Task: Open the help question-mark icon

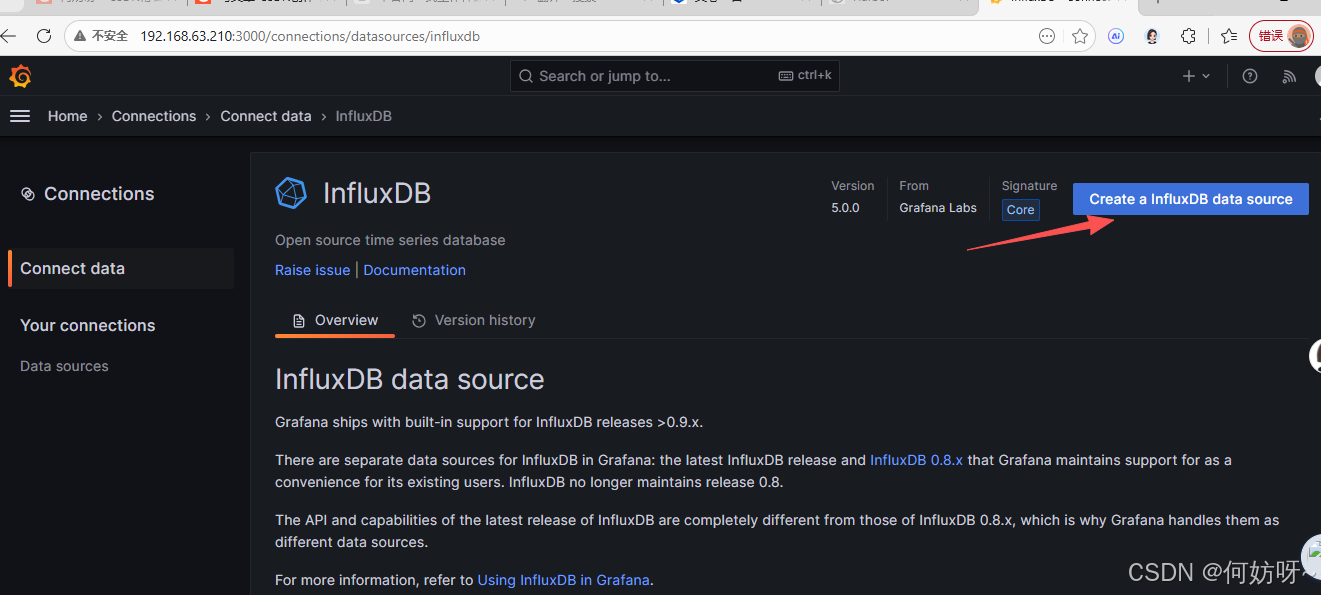Action: [1250, 76]
